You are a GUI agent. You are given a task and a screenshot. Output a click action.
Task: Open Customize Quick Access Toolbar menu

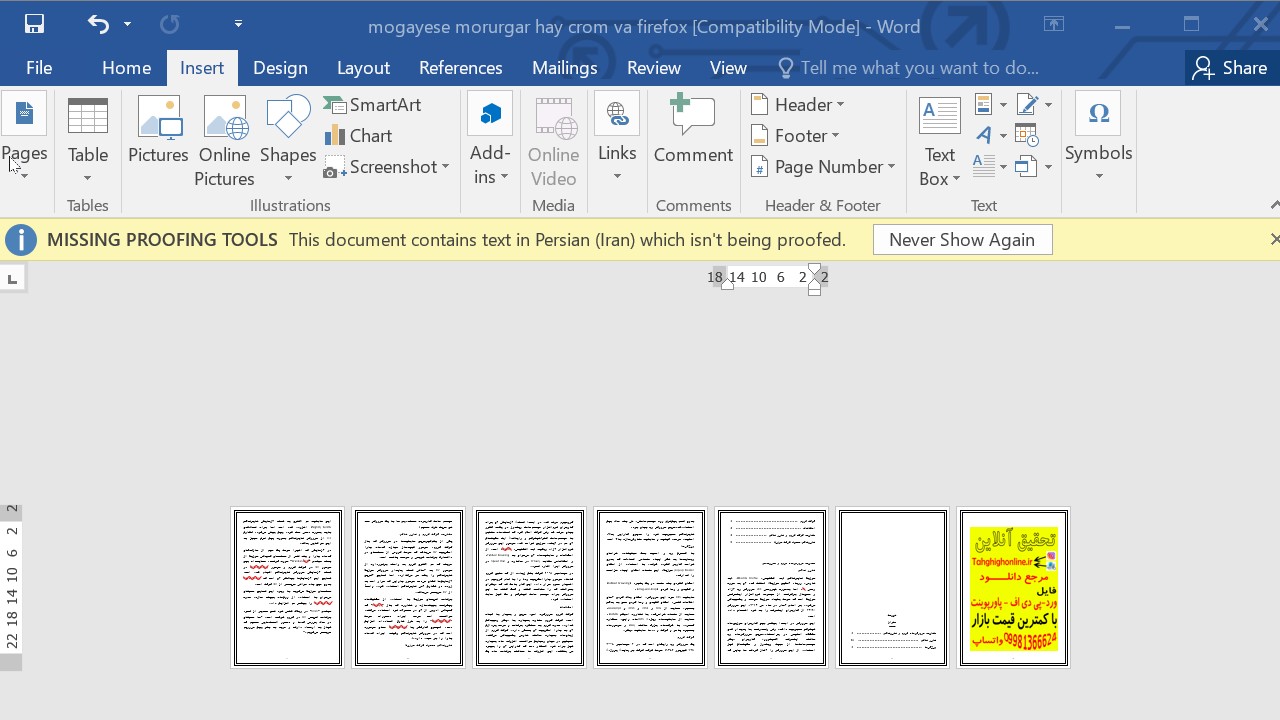(x=238, y=24)
